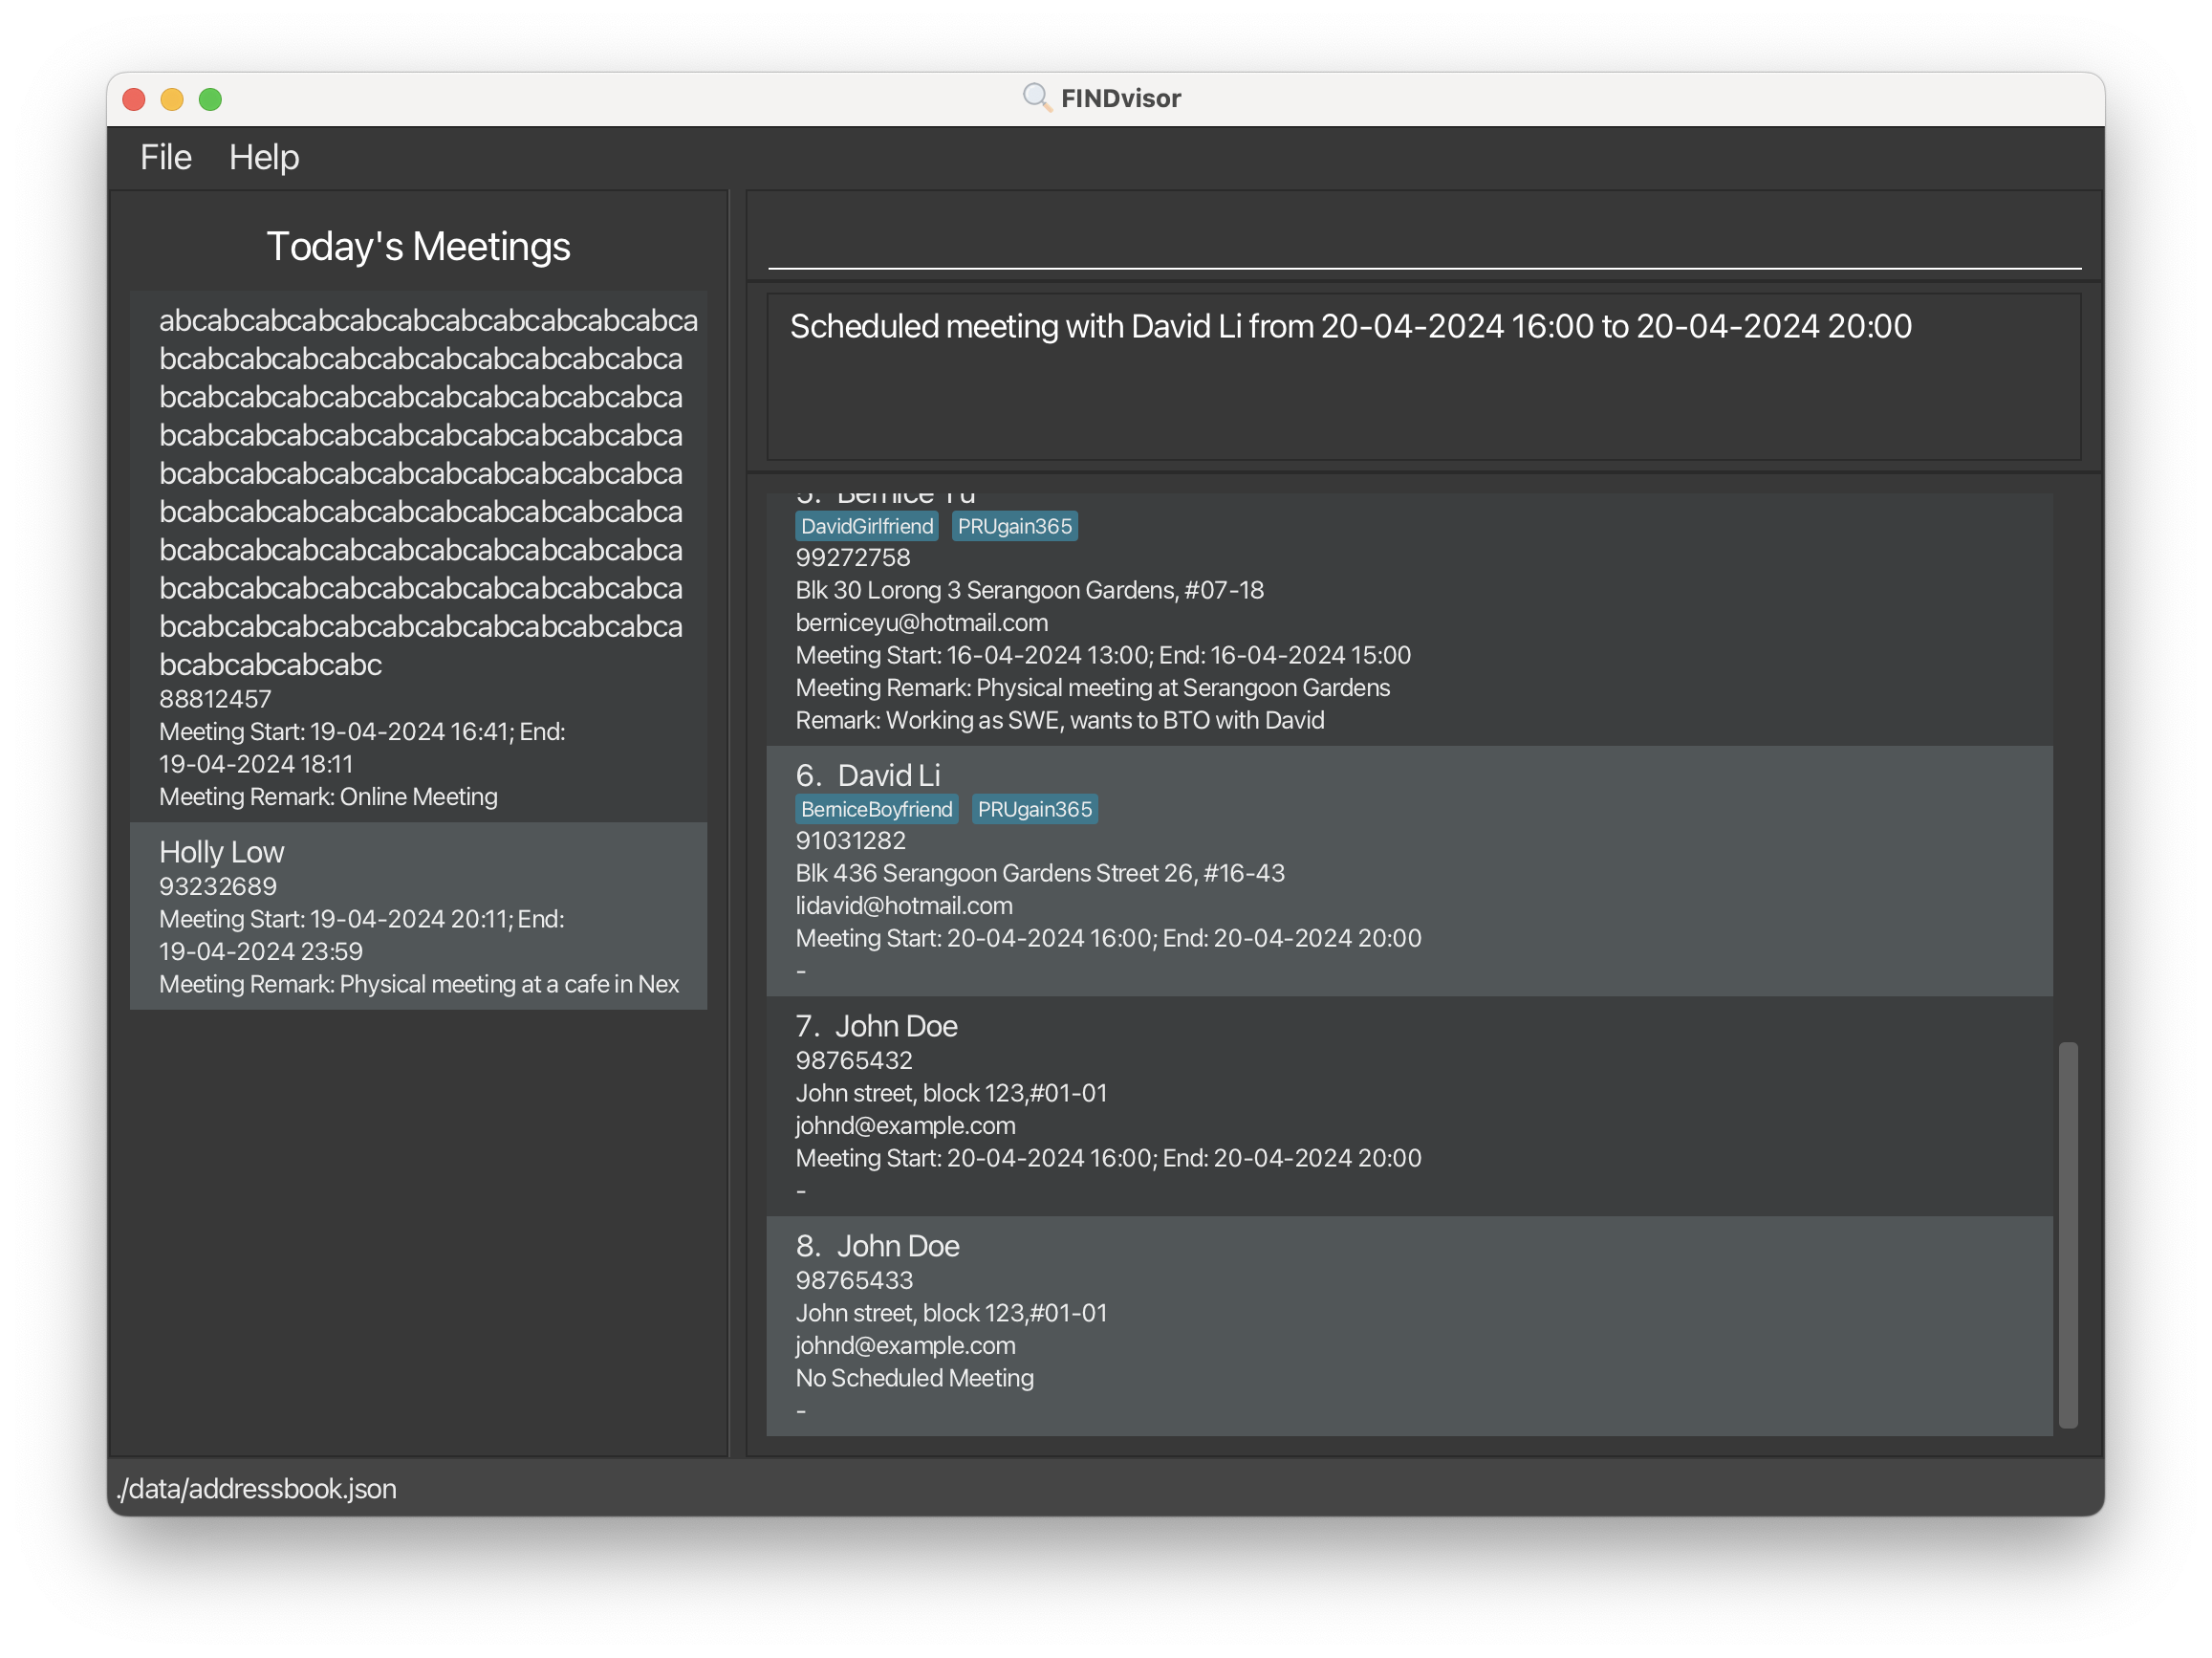Screen dimensions: 2212x1658
Task: Click the green fullscreen window button
Action: pyautogui.click(x=210, y=99)
